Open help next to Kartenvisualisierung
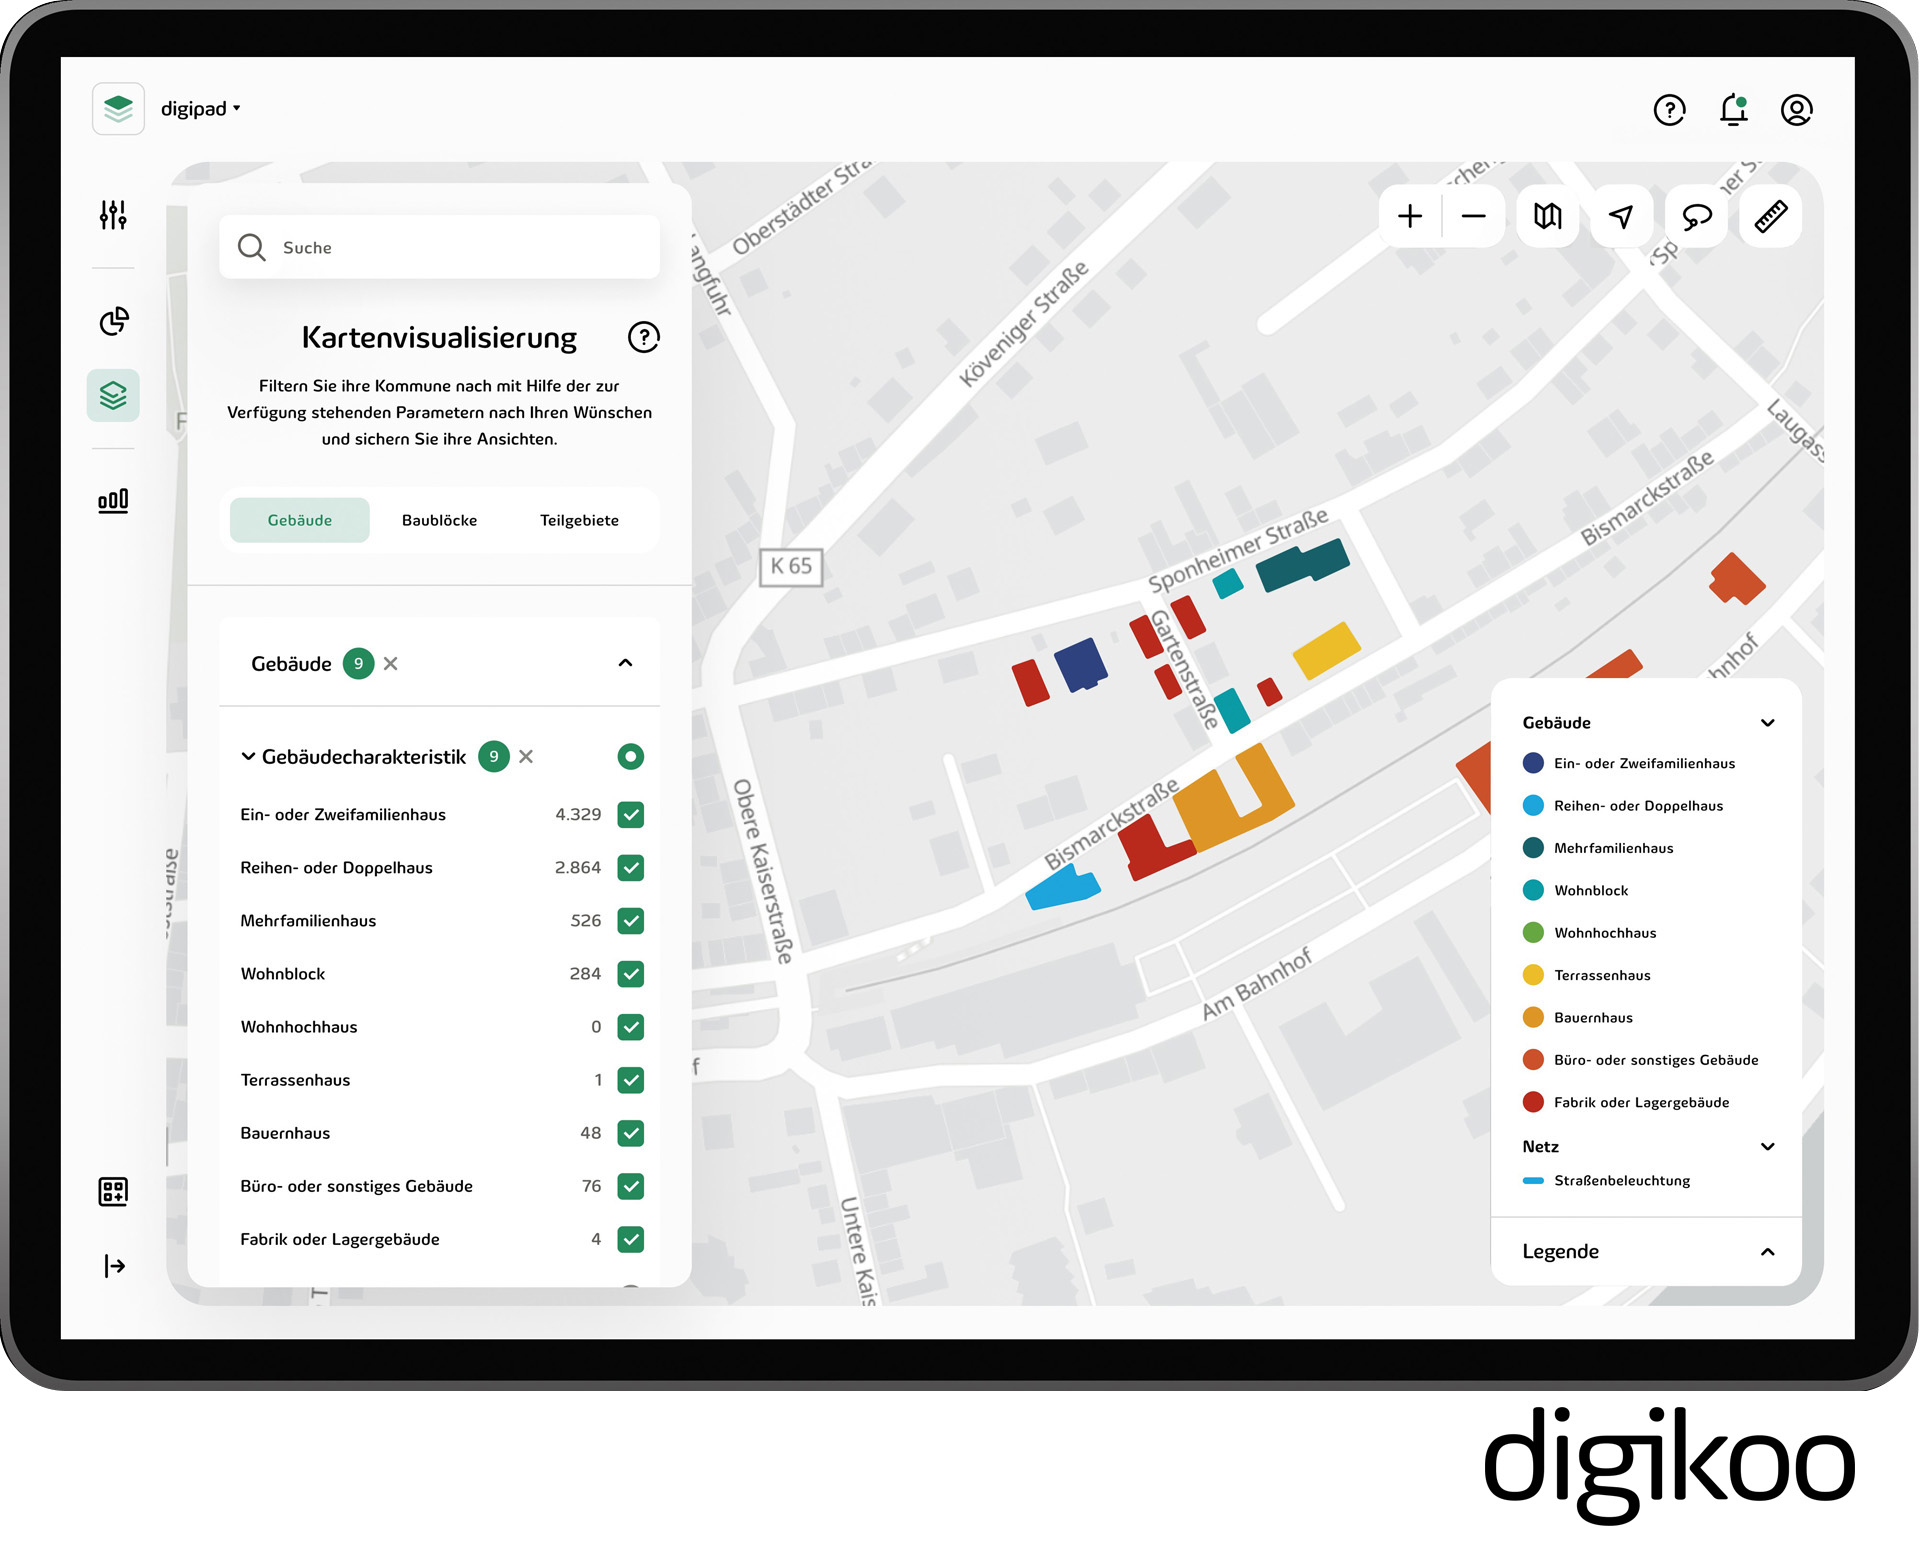The width and height of the screenshot is (1920, 1550). (x=645, y=338)
